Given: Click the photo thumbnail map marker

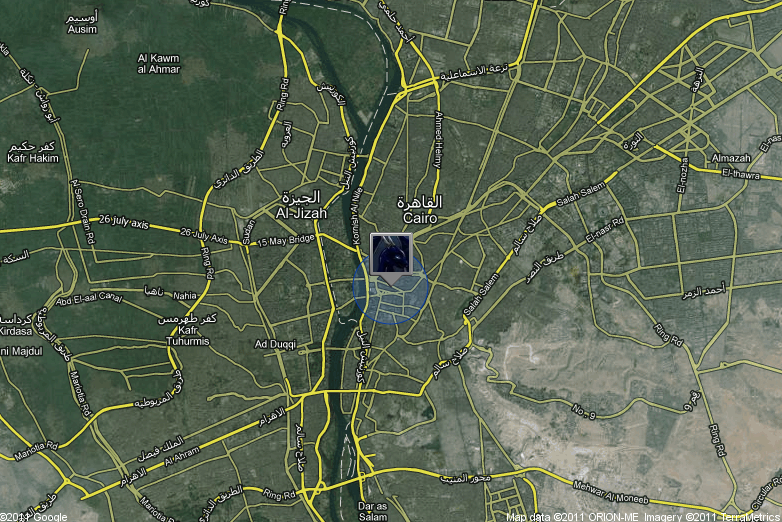Looking at the screenshot, I should (390, 252).
